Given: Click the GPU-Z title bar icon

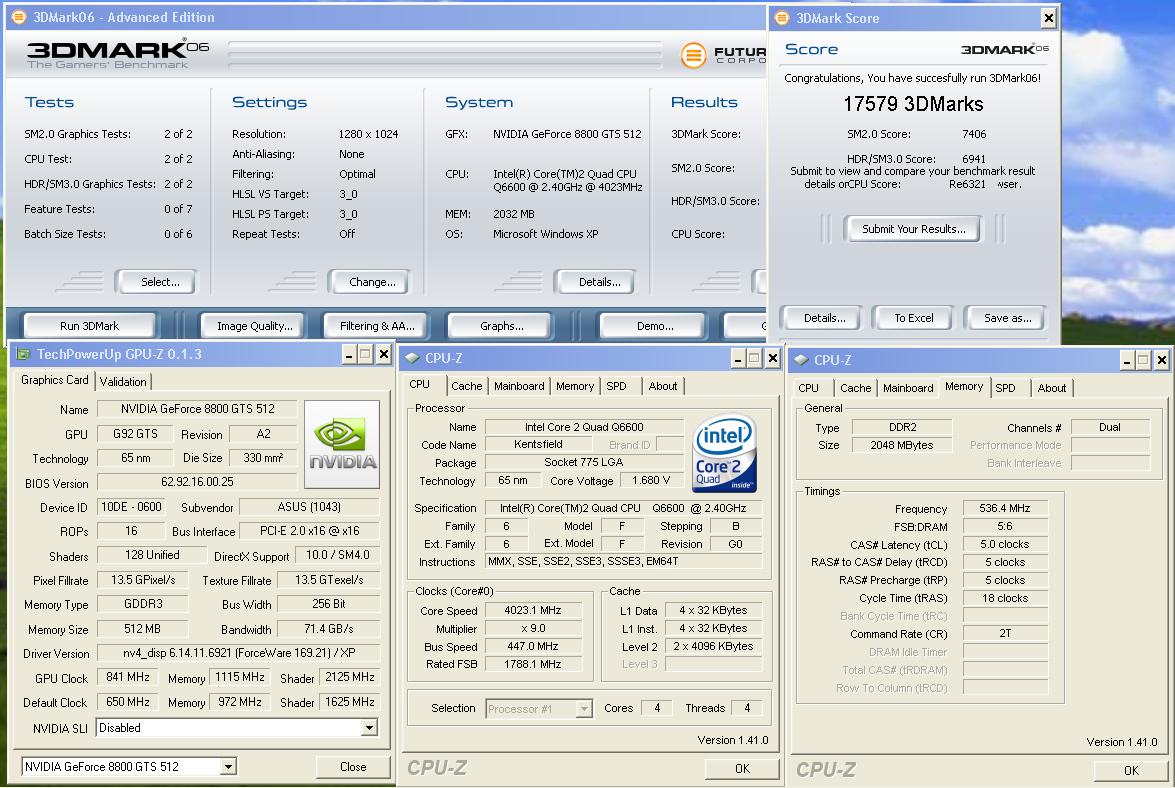Looking at the screenshot, I should click(x=23, y=354).
